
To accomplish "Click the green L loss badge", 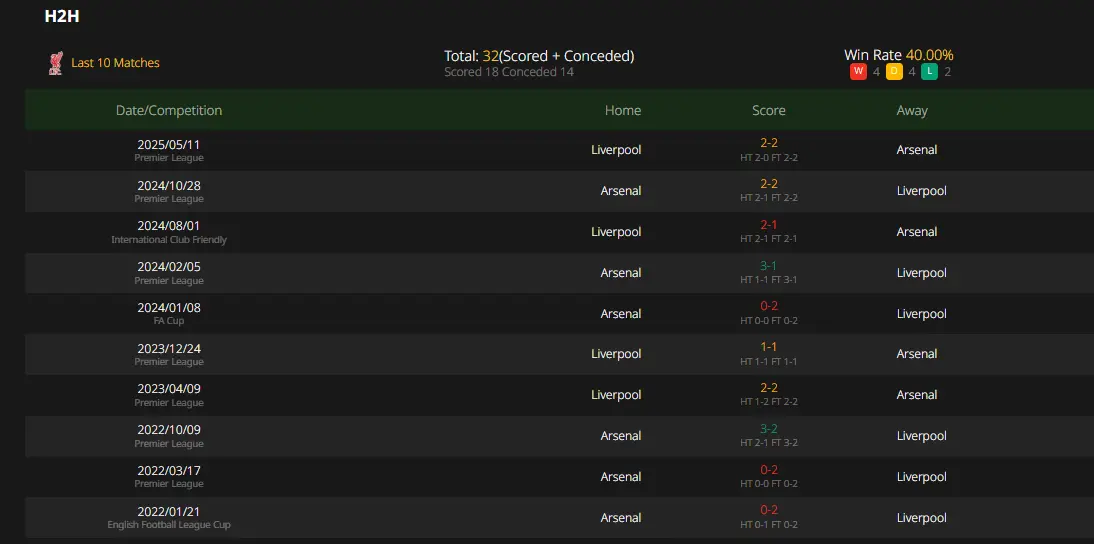I will coord(929,71).
